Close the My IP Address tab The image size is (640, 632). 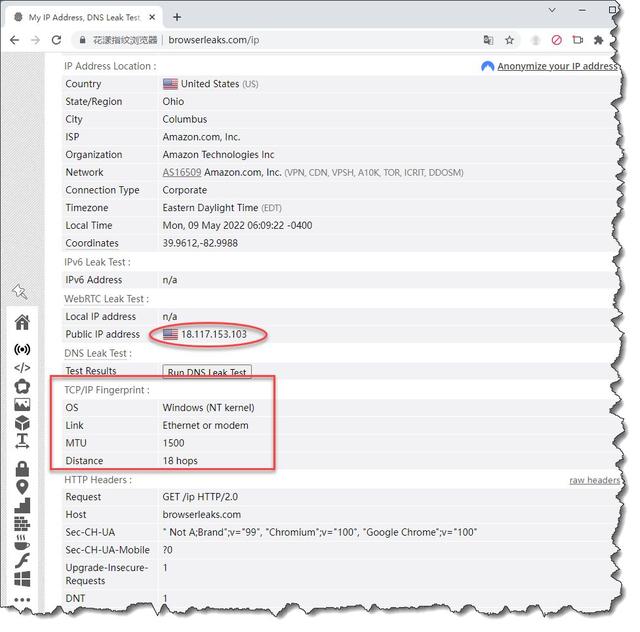pos(152,17)
